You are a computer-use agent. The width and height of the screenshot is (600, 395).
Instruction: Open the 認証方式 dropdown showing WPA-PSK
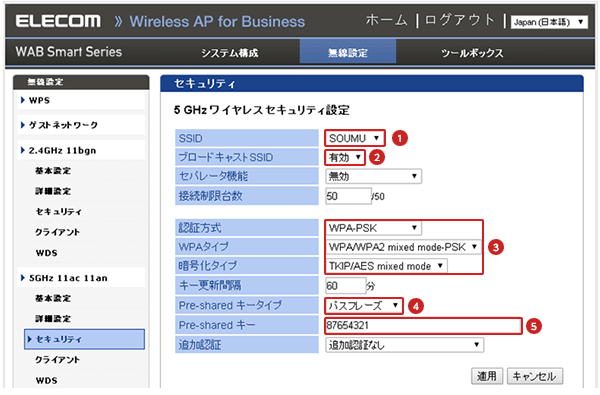pos(373,228)
